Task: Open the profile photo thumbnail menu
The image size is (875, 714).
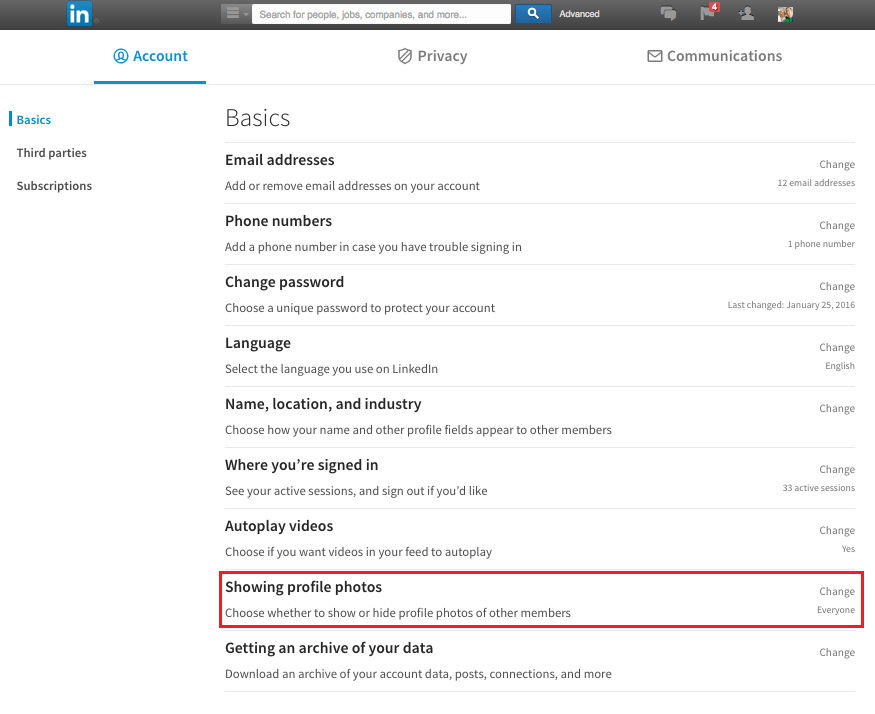Action: pyautogui.click(x=785, y=15)
